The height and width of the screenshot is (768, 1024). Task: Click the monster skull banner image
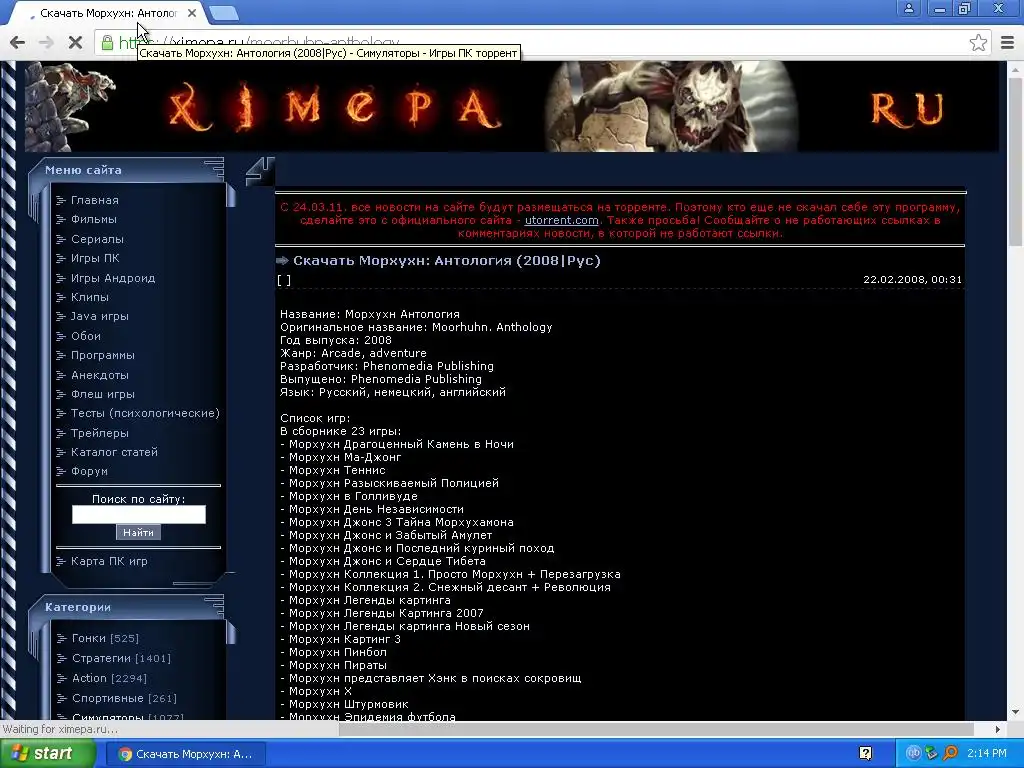(673, 106)
